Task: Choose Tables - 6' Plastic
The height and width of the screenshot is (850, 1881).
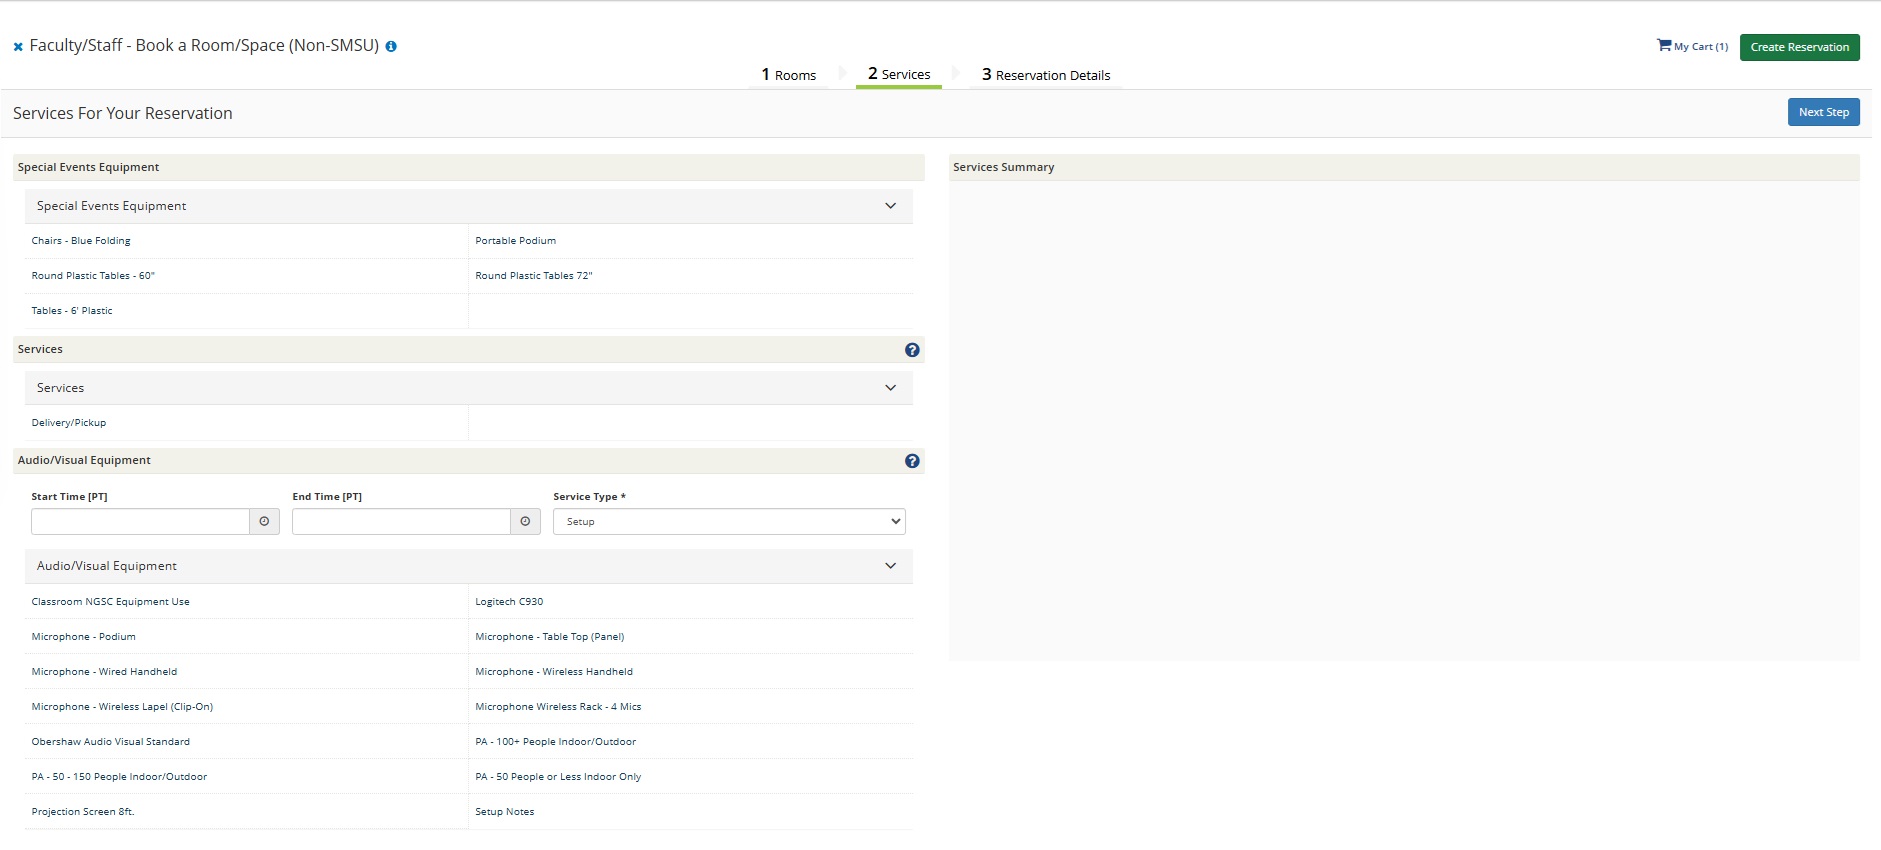Action: (72, 311)
